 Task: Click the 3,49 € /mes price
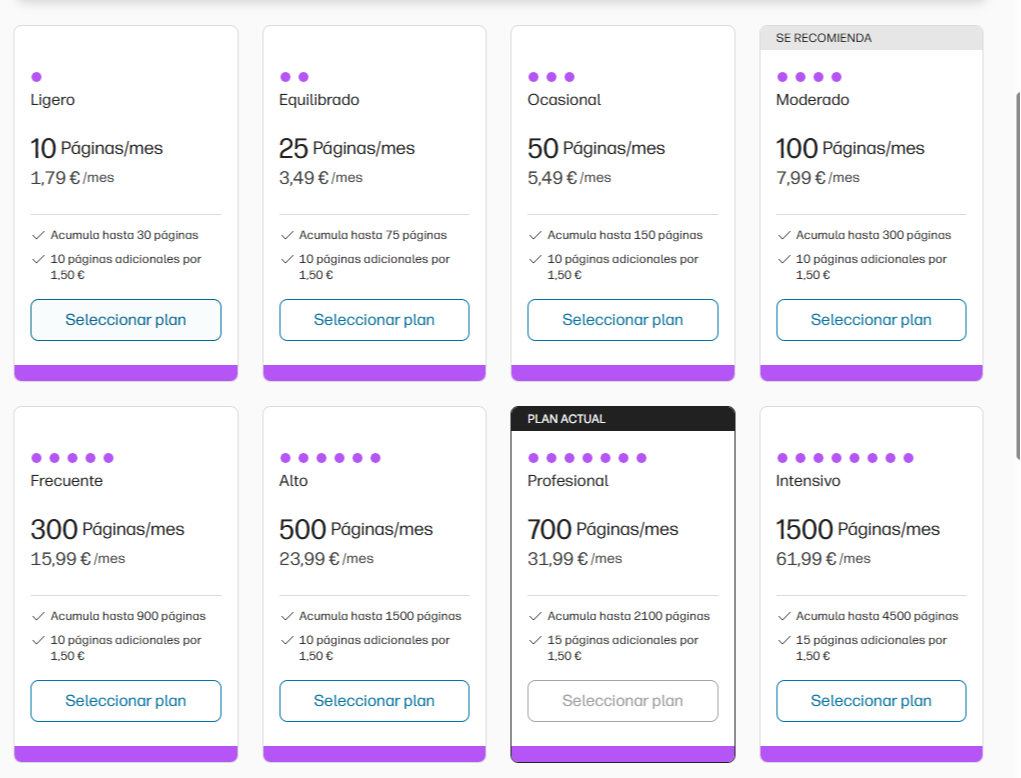[321, 178]
